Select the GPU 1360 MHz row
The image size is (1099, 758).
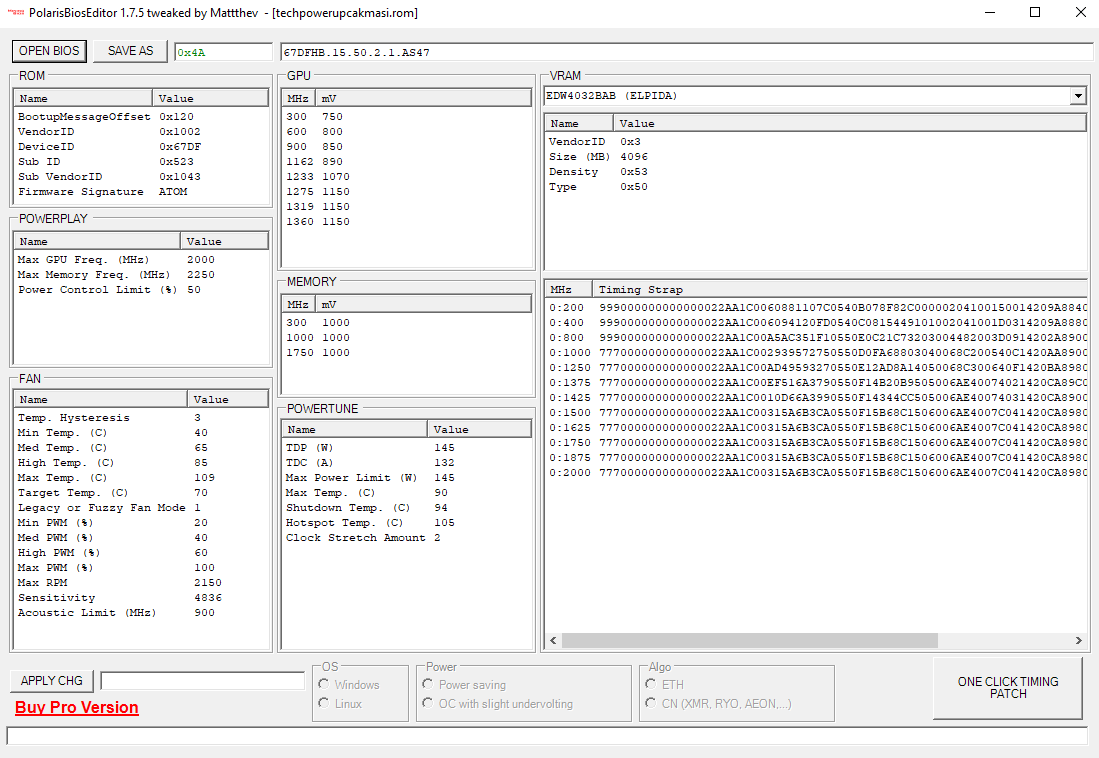407,222
